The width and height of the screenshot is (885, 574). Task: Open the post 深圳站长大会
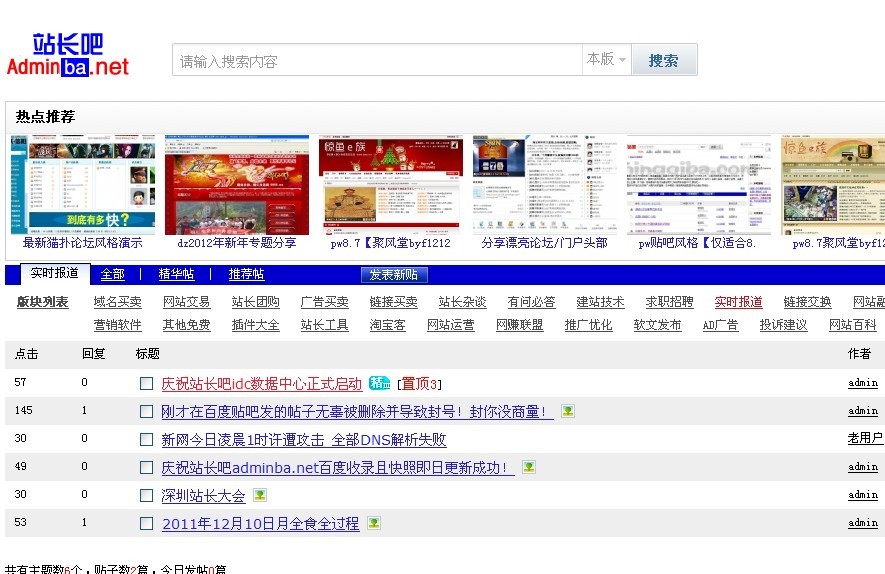coord(203,496)
